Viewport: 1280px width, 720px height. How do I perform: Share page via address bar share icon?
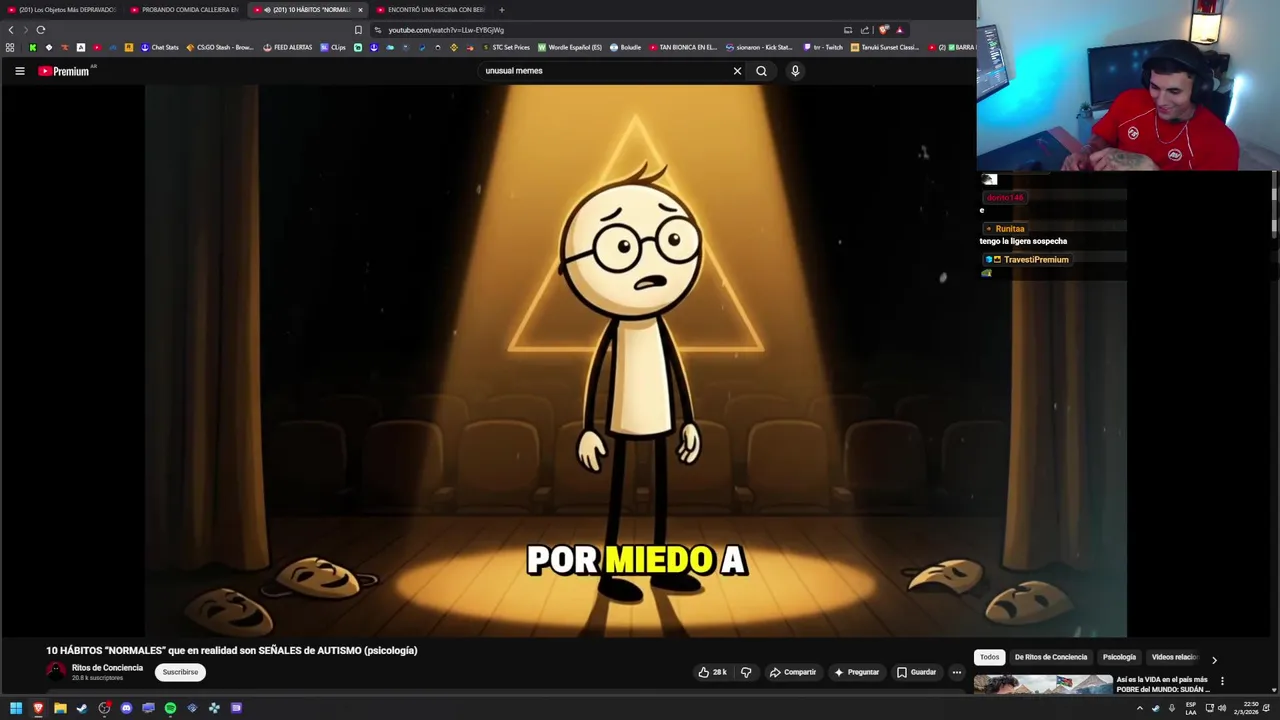[x=865, y=30]
